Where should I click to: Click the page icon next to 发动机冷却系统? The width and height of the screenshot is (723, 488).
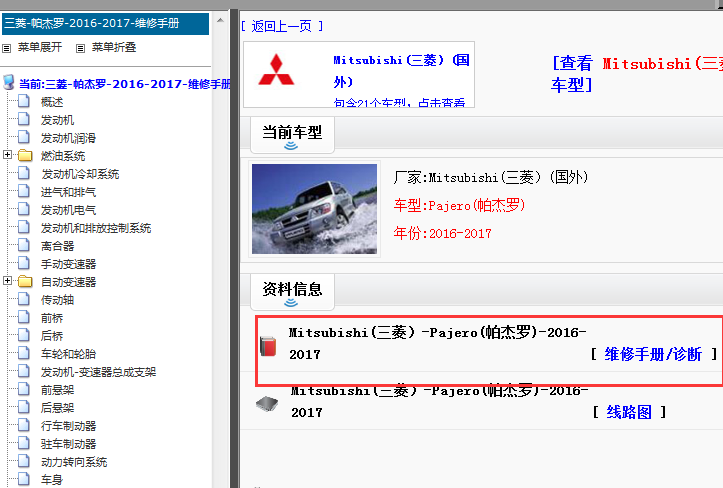(x=24, y=173)
